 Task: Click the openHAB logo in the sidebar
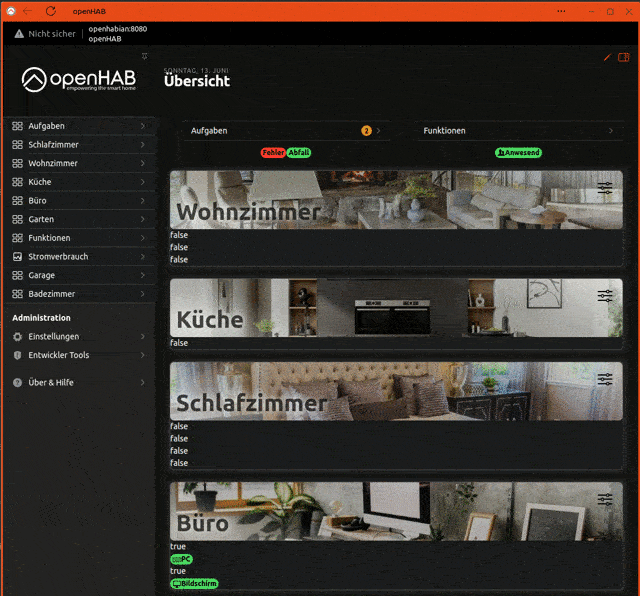pyautogui.click(x=79, y=80)
